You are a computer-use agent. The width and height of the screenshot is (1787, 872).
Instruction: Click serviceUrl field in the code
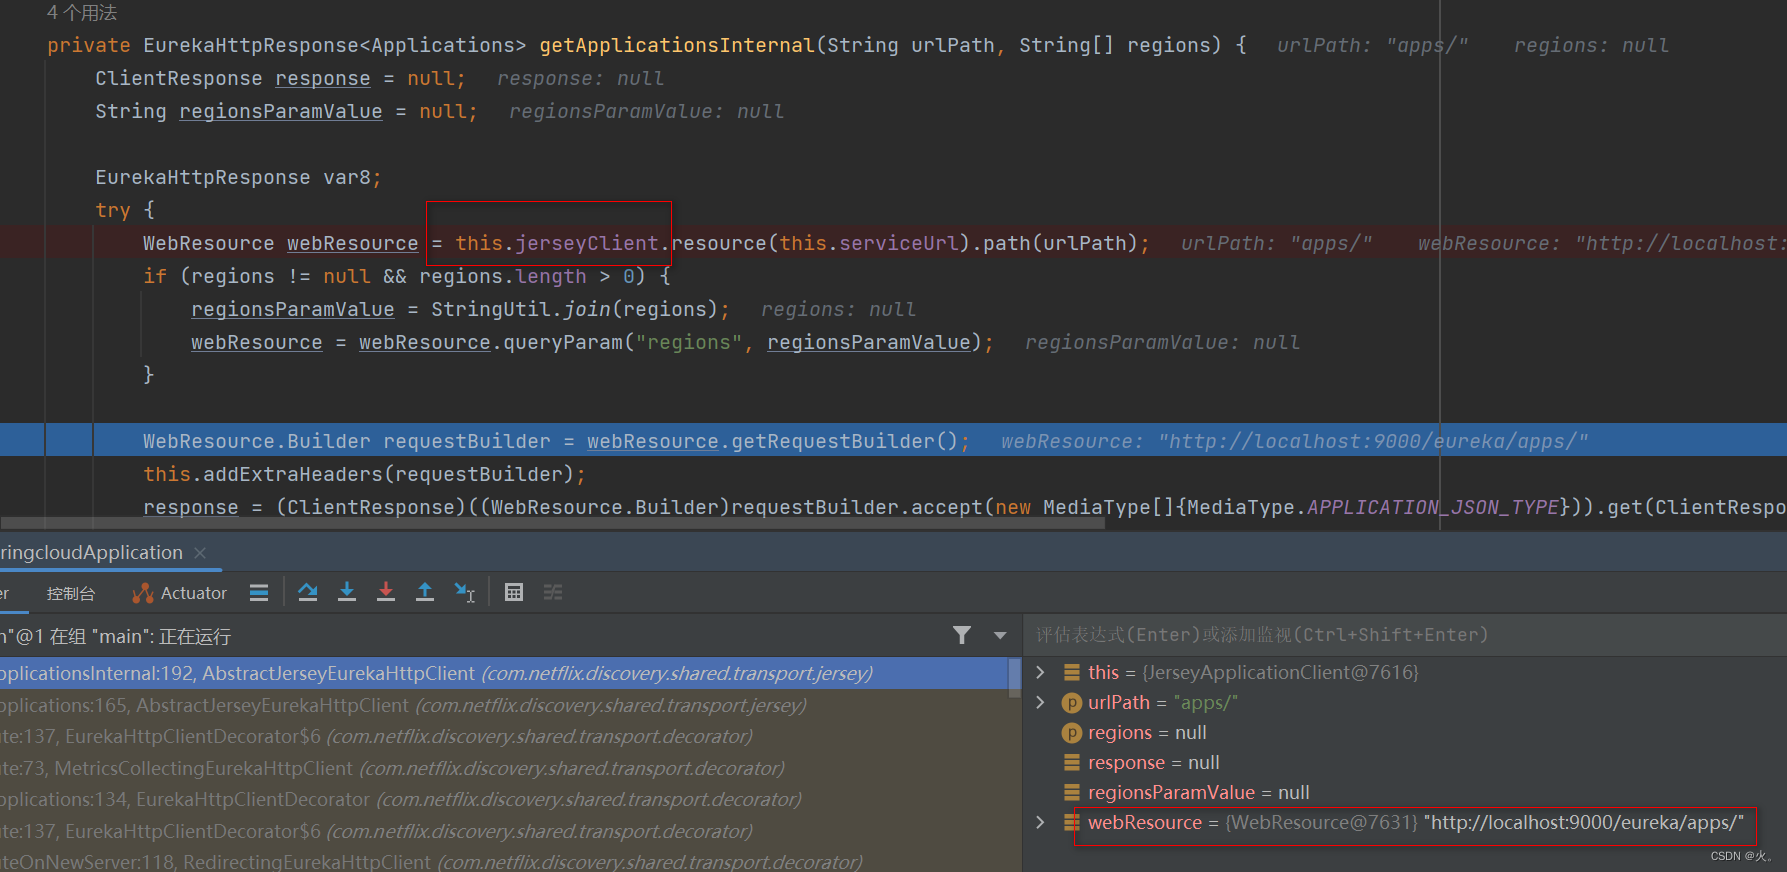(898, 243)
